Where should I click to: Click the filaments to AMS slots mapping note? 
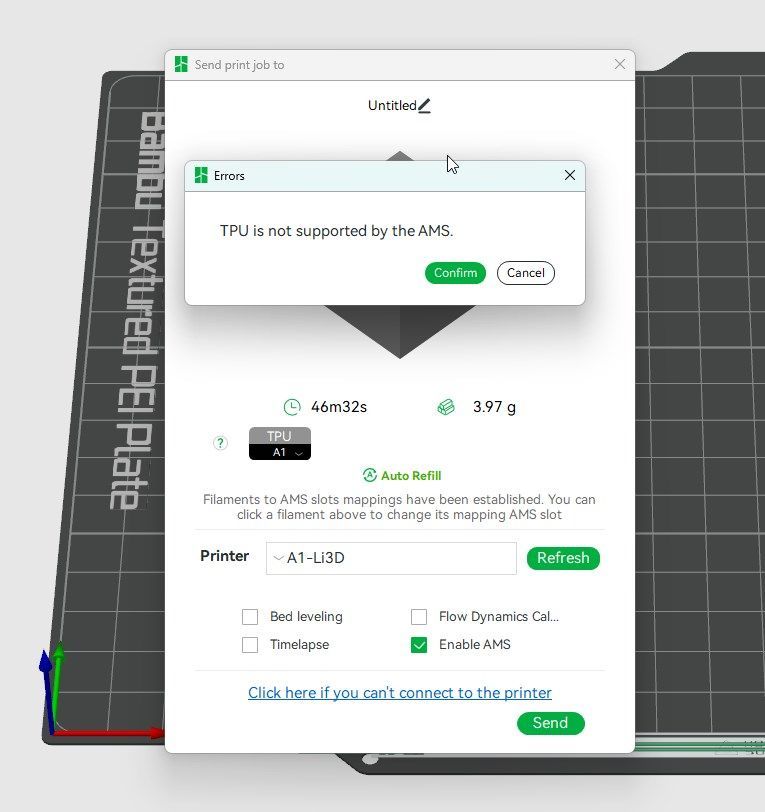(399, 507)
